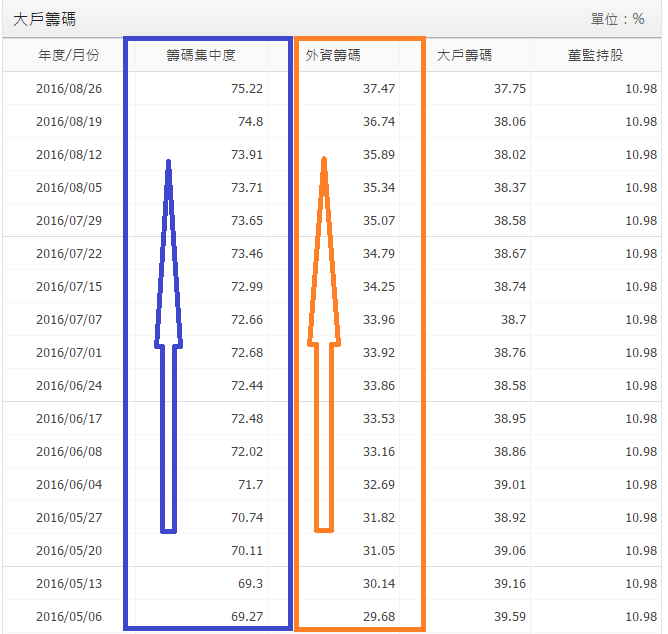Select the 2016/07/22 date cell
668x634 pixels.
69,254
